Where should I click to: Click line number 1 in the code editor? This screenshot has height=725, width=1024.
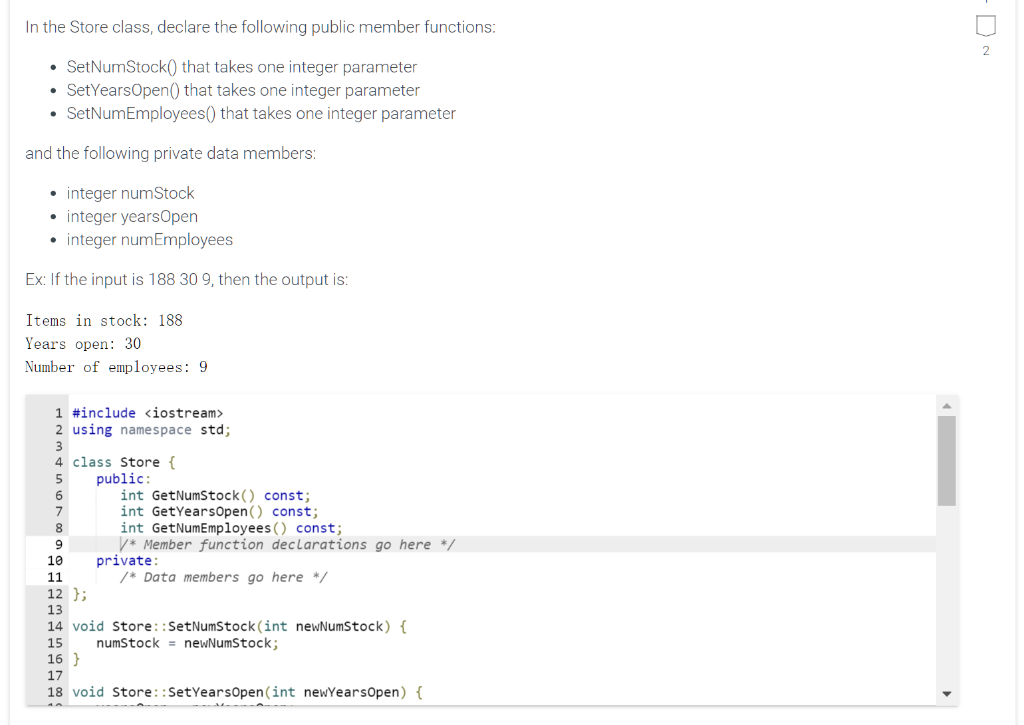pyautogui.click(x=55, y=412)
